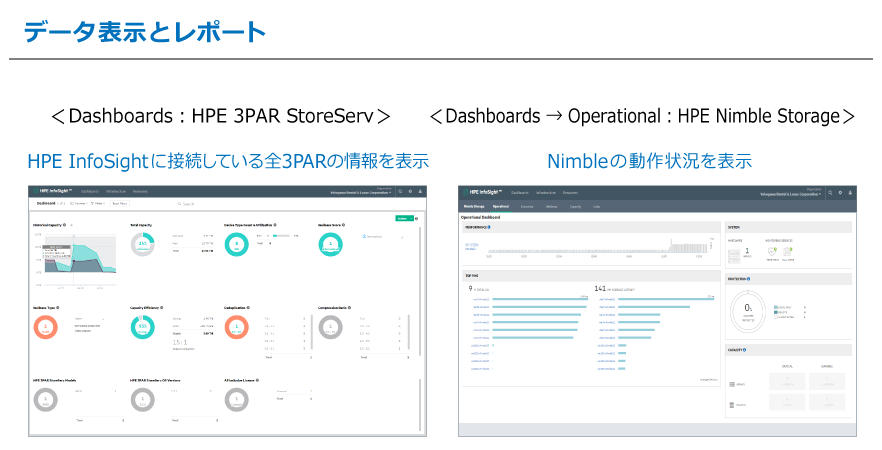Expand the Filters dropdown in 3PAR dashboard
This screenshot has width=882, height=450.
tap(98, 204)
